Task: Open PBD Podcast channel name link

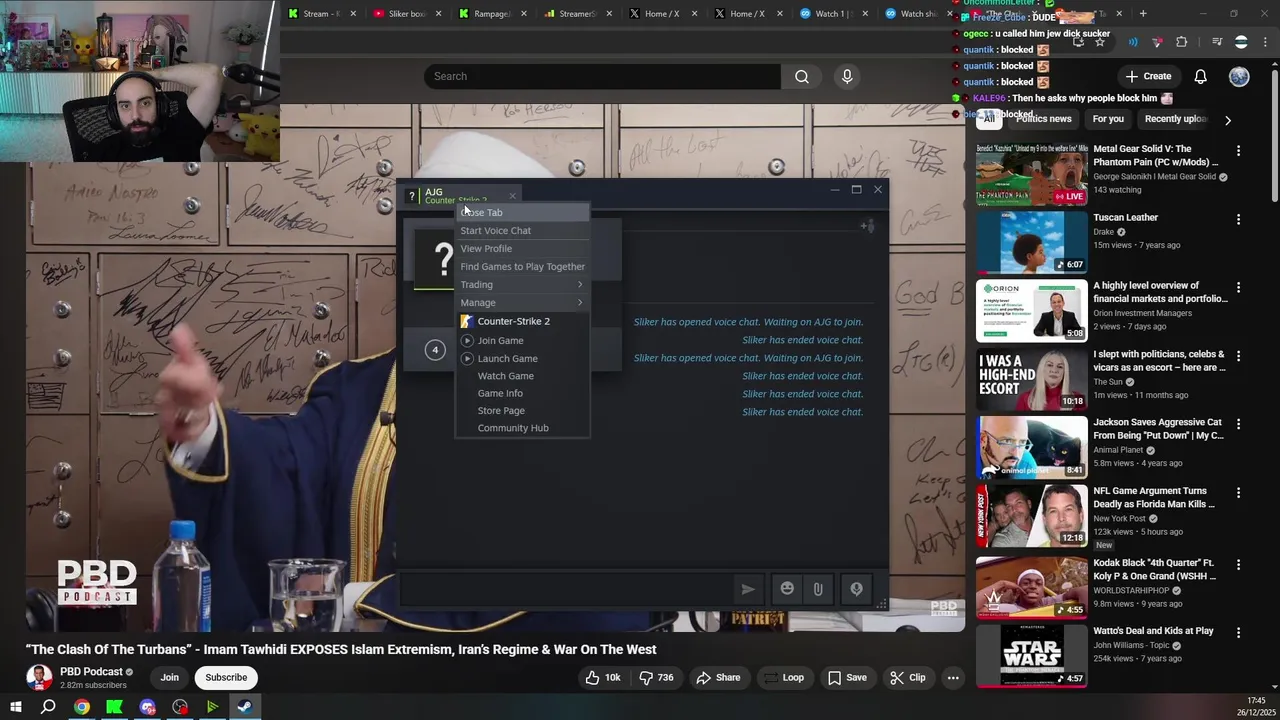Action: click(91, 672)
